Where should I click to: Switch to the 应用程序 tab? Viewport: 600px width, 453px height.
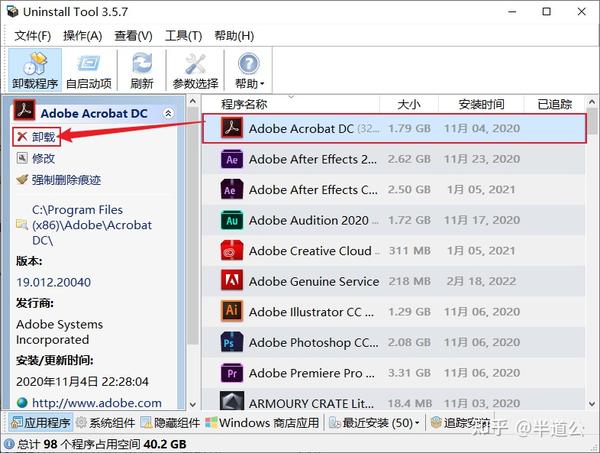[x=41, y=423]
